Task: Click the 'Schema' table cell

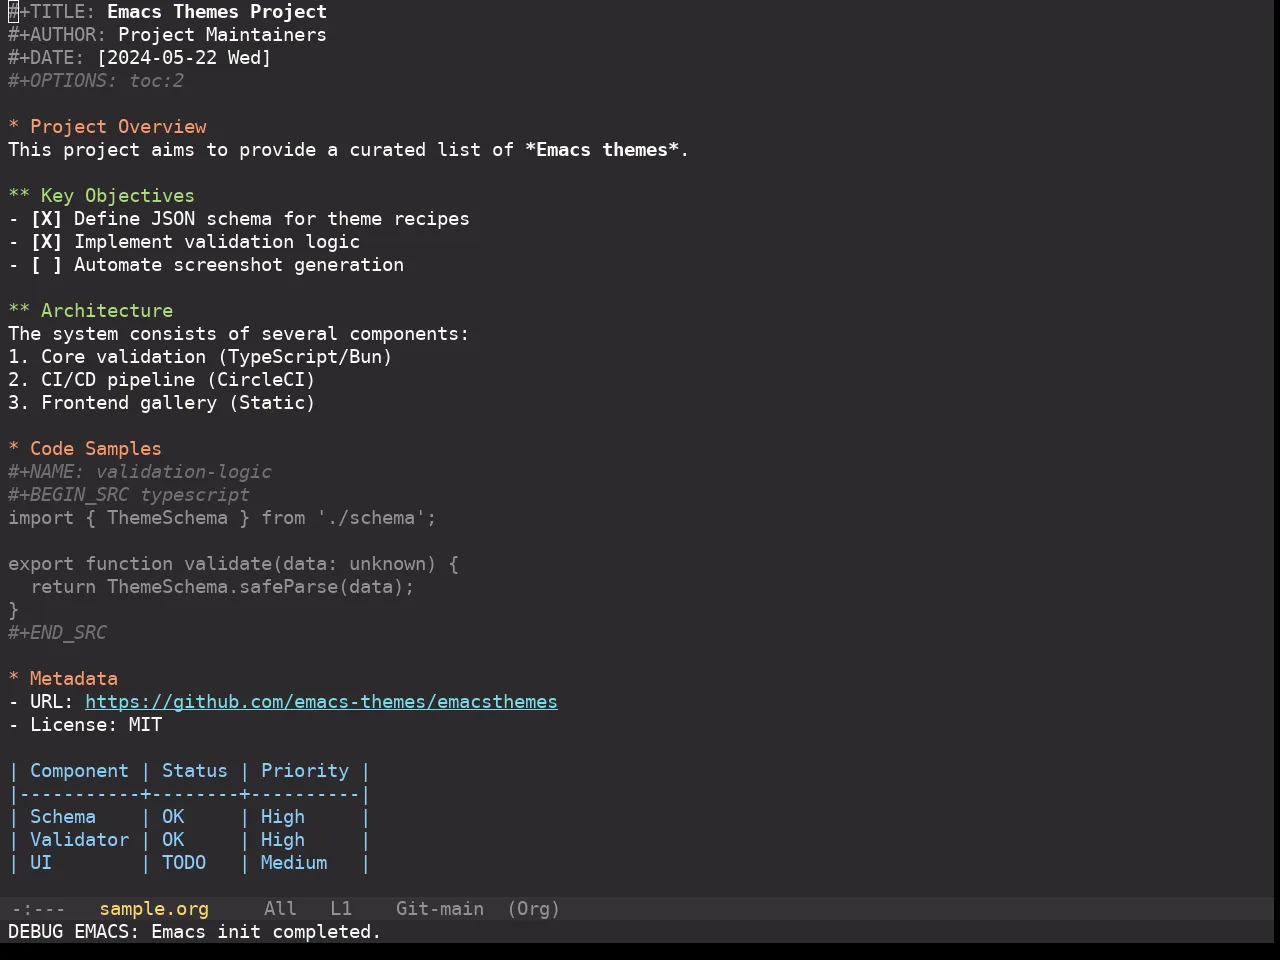Action: pos(63,817)
